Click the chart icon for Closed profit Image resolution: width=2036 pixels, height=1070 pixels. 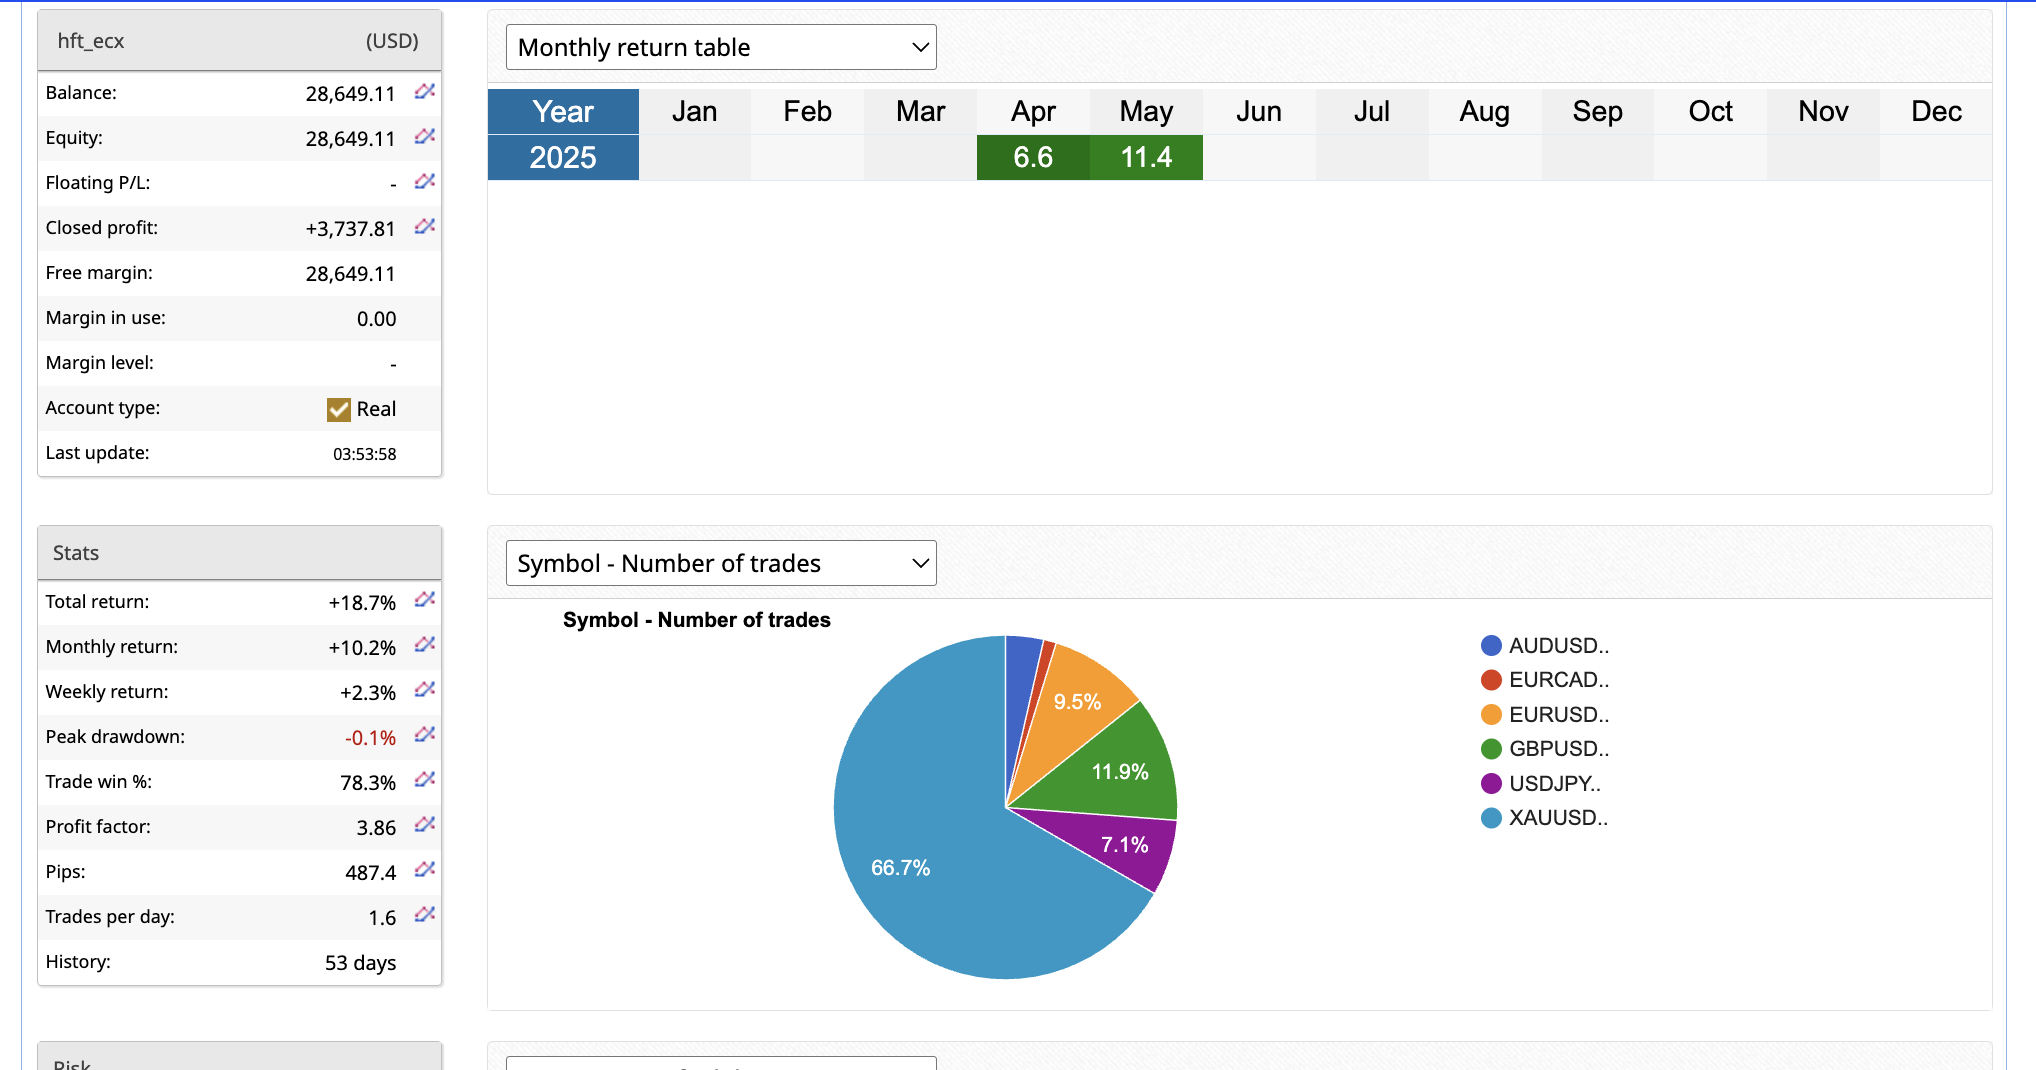(425, 227)
